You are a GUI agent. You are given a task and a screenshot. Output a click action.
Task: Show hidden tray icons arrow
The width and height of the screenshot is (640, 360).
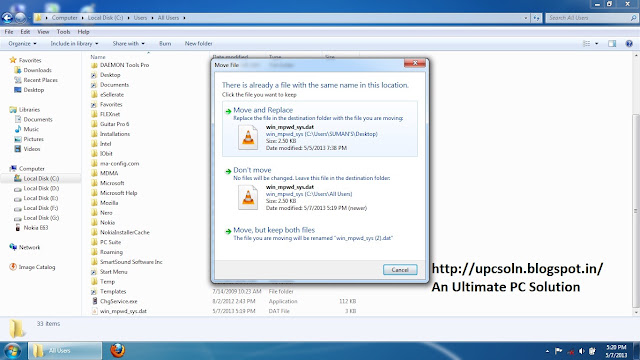(x=547, y=351)
